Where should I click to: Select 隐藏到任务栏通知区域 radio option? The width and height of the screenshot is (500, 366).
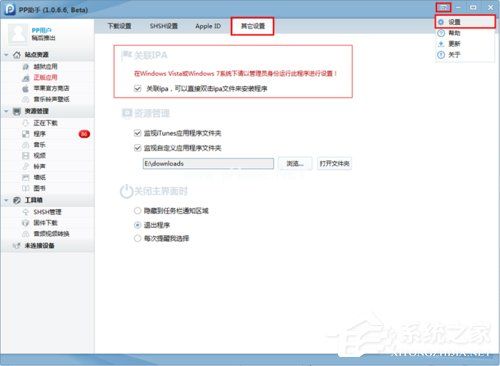coord(137,211)
